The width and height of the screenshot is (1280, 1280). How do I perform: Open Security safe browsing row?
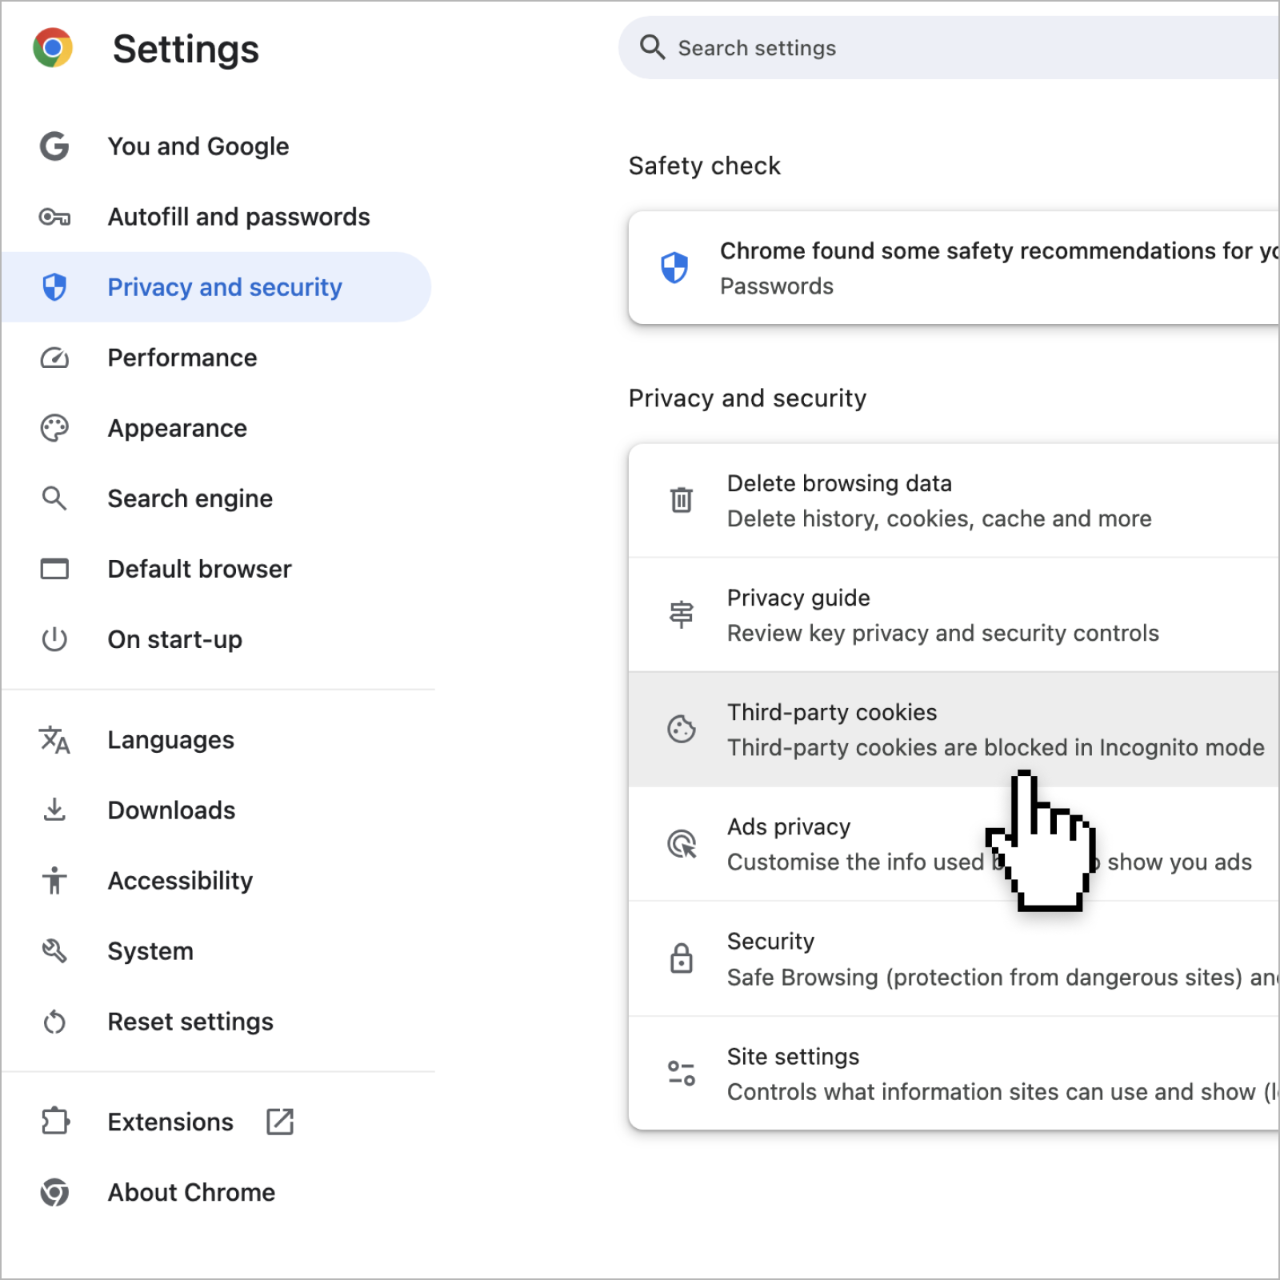[954, 959]
